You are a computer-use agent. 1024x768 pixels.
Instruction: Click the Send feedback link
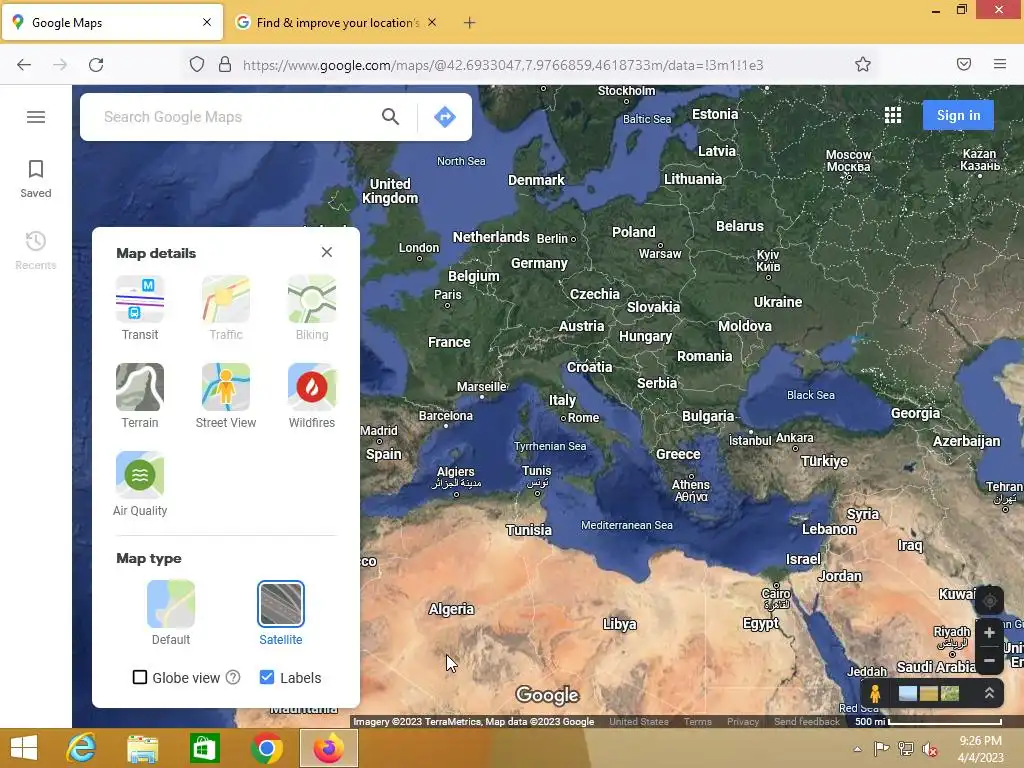coord(807,722)
